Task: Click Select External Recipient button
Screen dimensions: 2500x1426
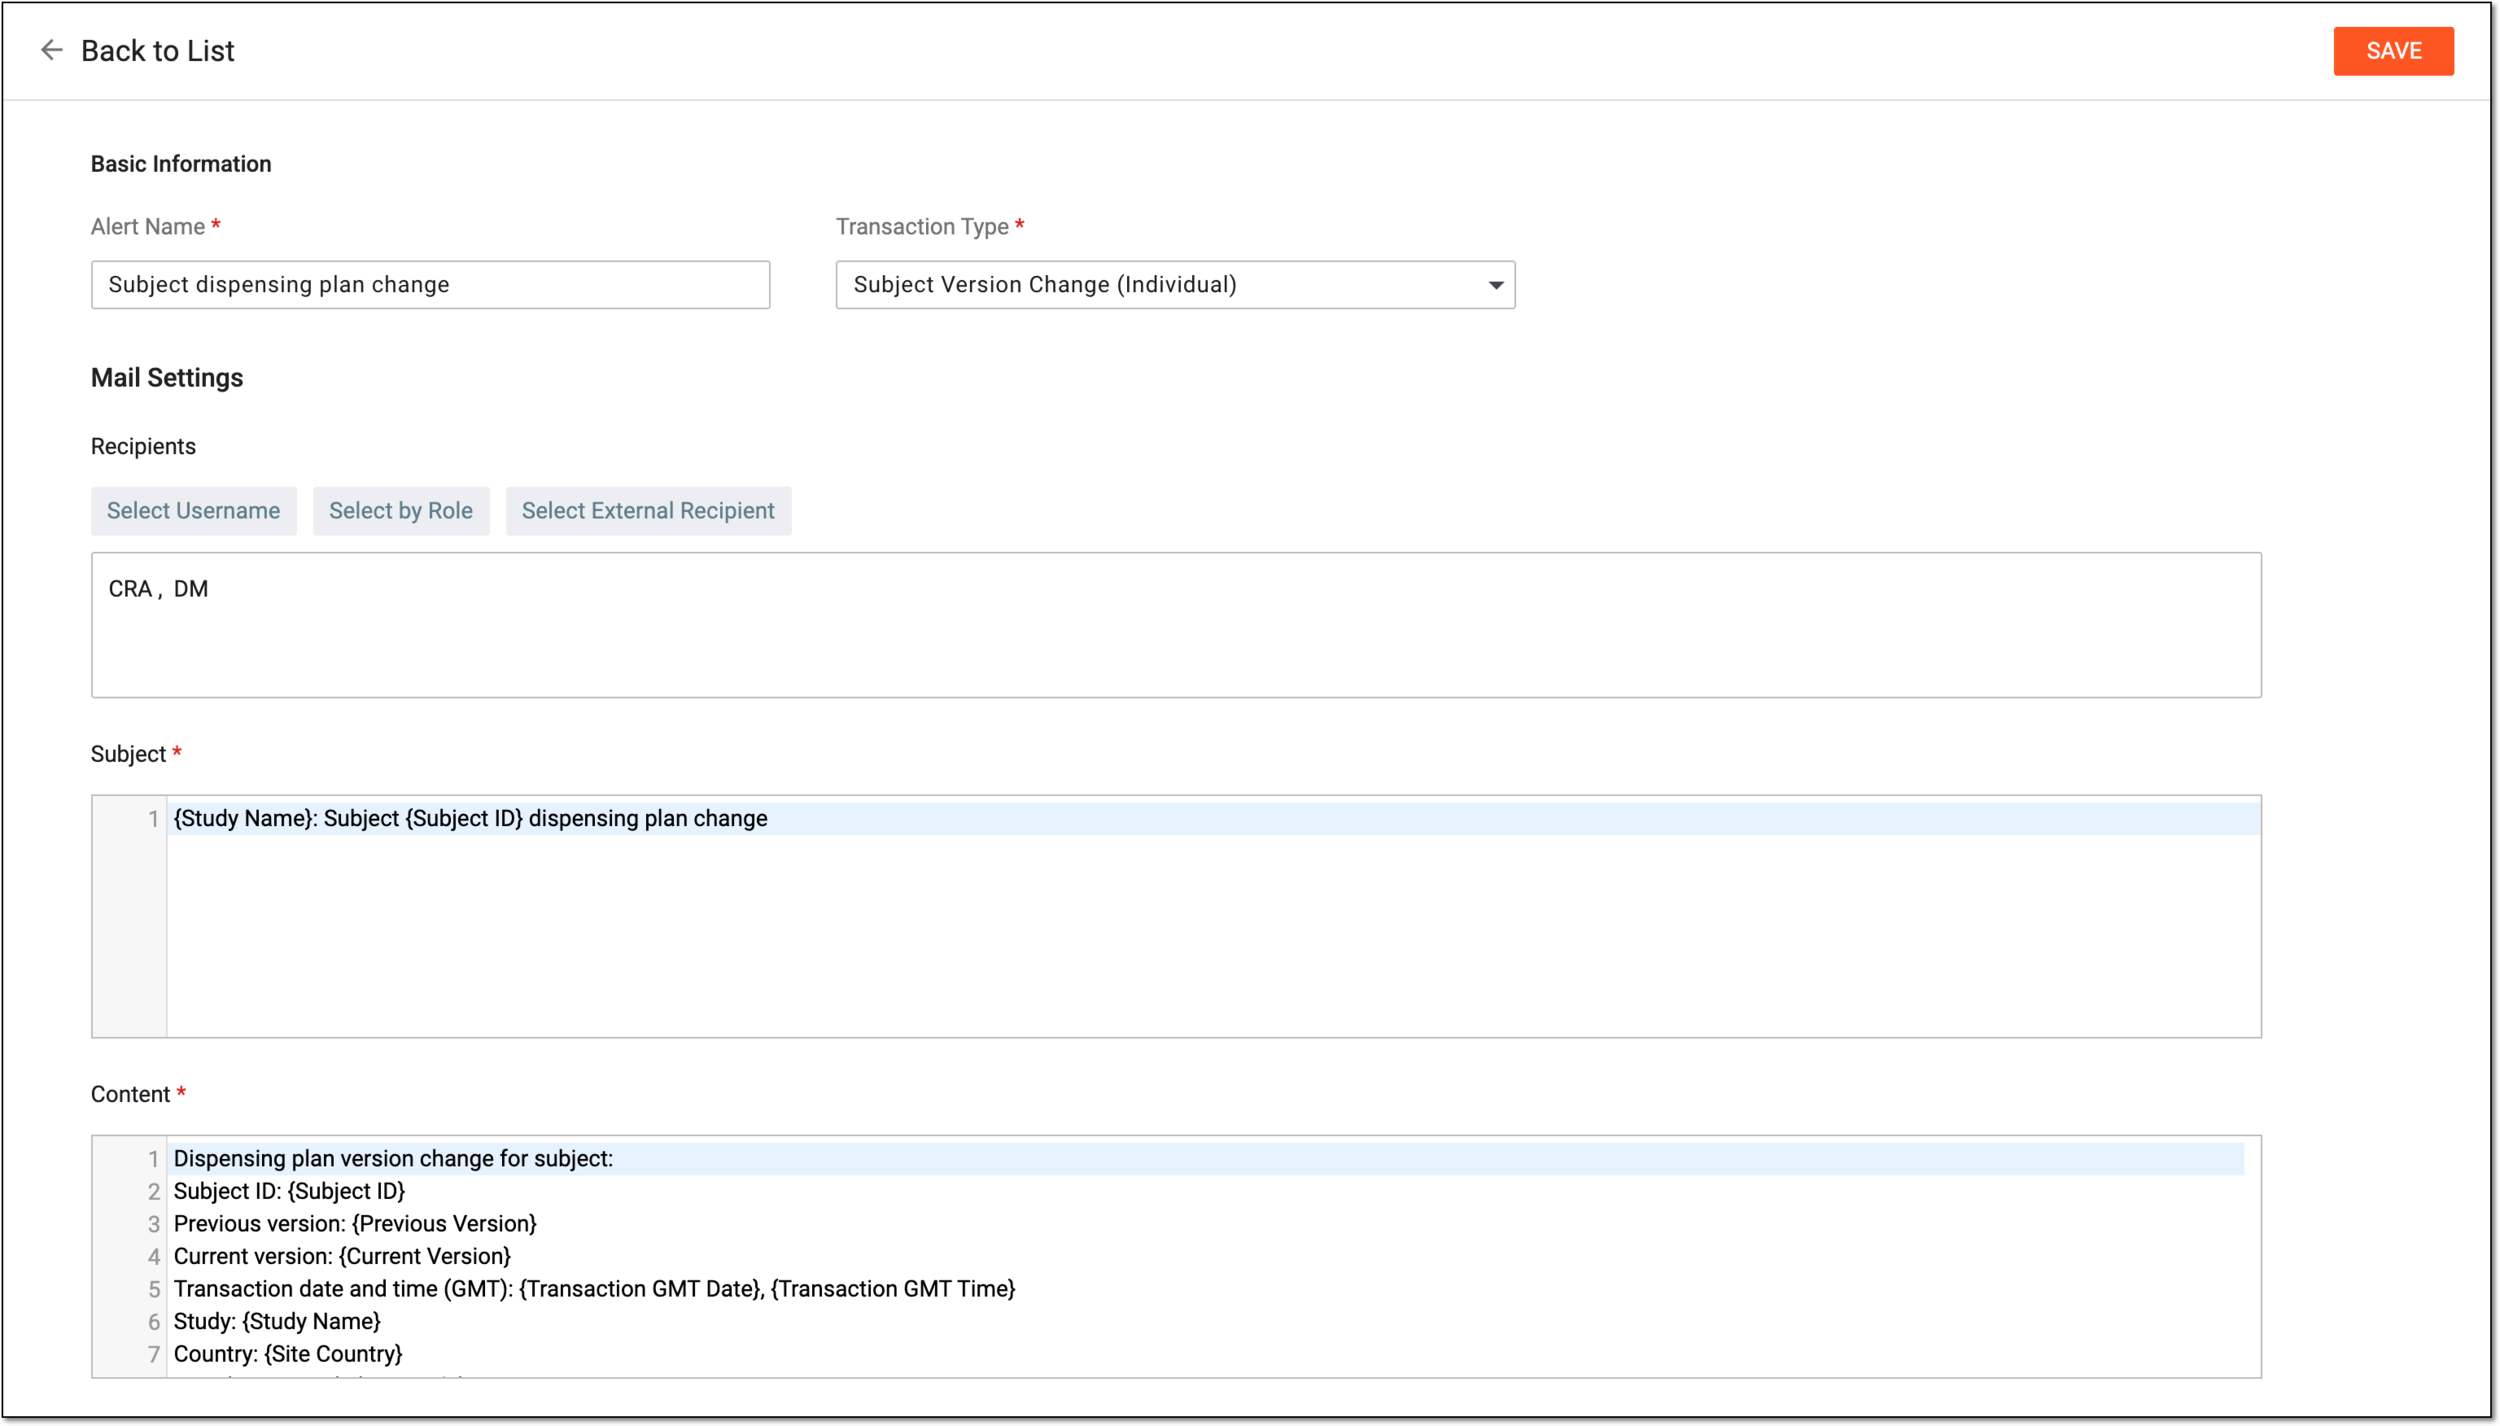Action: 648,511
